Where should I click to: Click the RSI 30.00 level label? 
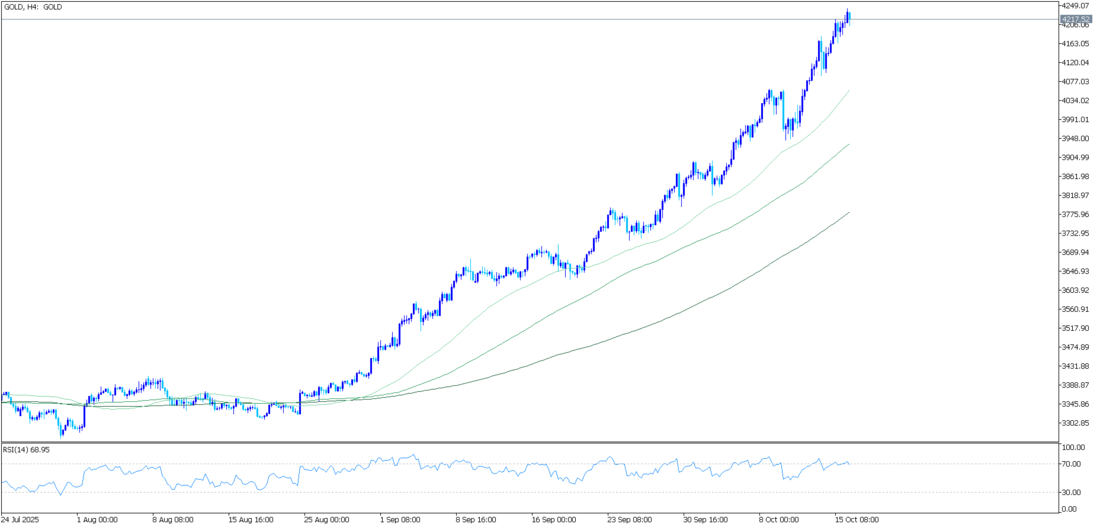point(1072,492)
